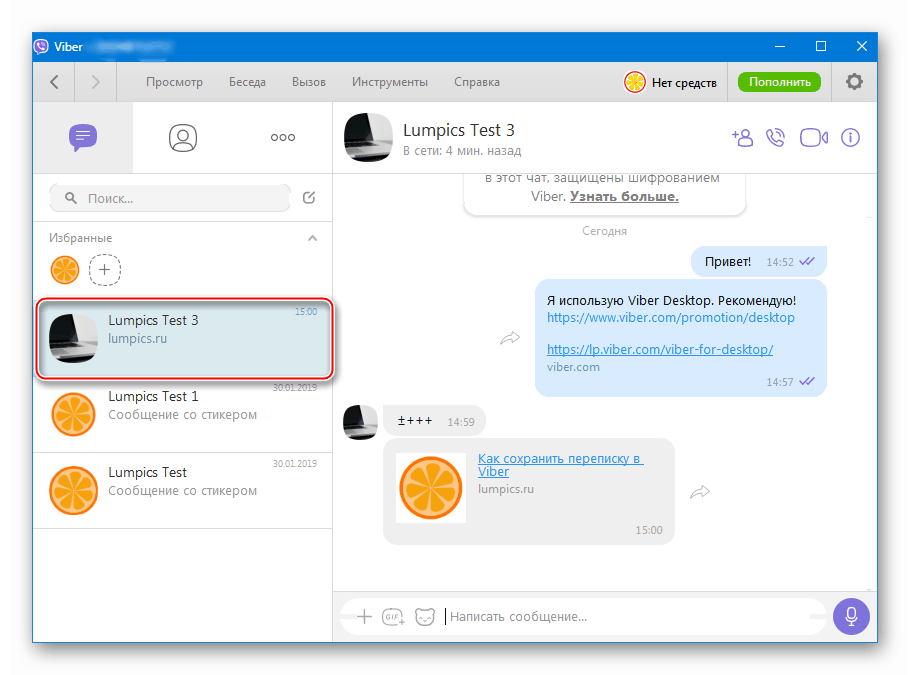Open the Беседа menu
The width and height of the screenshot is (910, 675).
coord(247,82)
